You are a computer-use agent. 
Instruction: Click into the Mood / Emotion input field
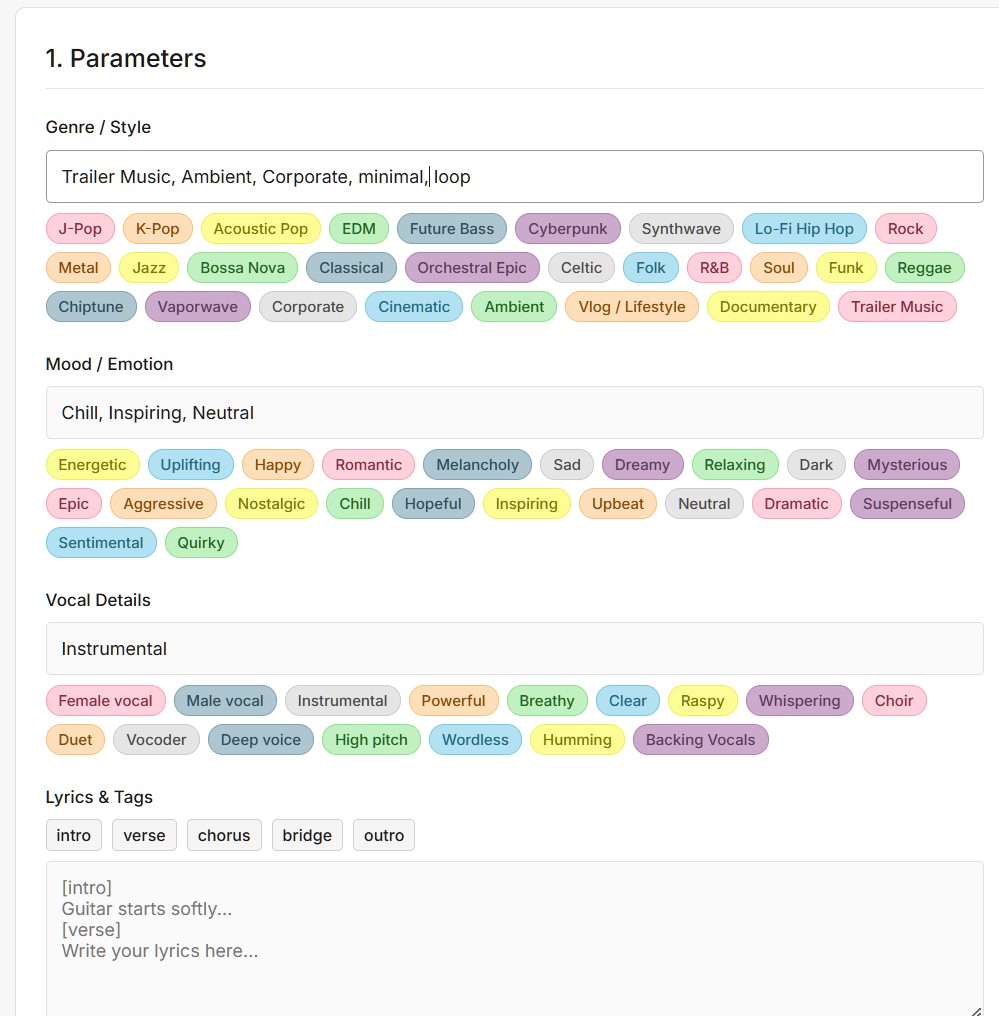pos(514,413)
